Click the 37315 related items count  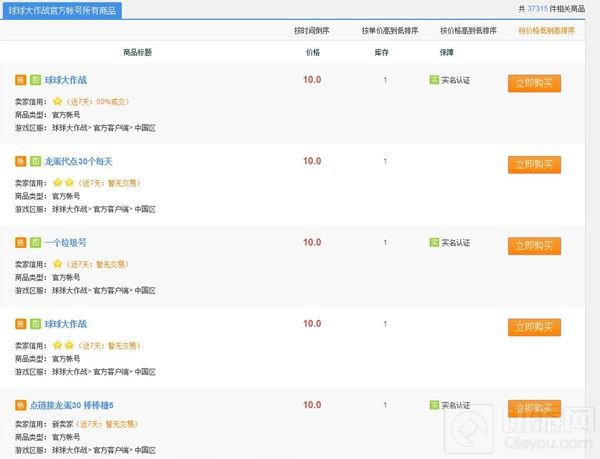click(538, 9)
